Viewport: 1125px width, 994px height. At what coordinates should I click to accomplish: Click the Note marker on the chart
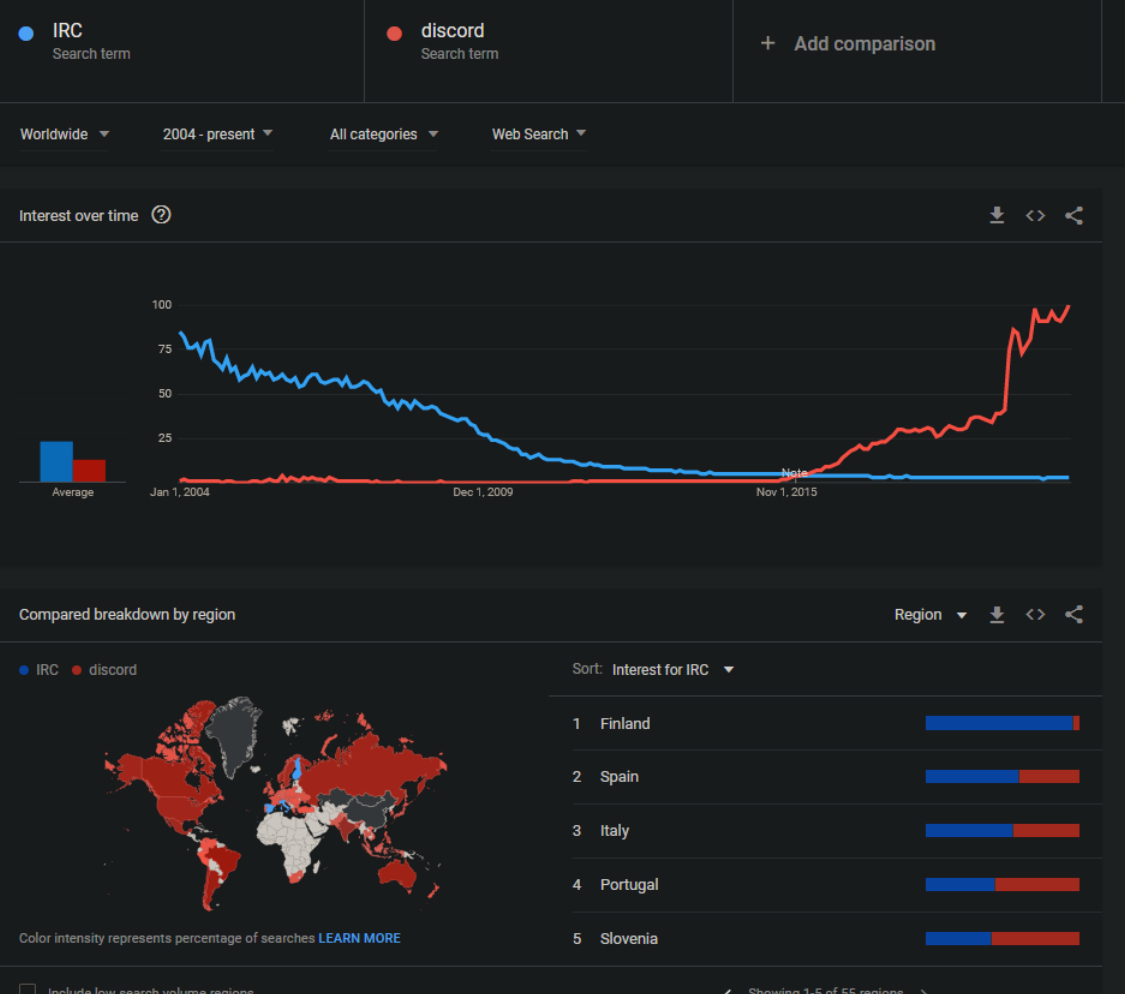(794, 472)
